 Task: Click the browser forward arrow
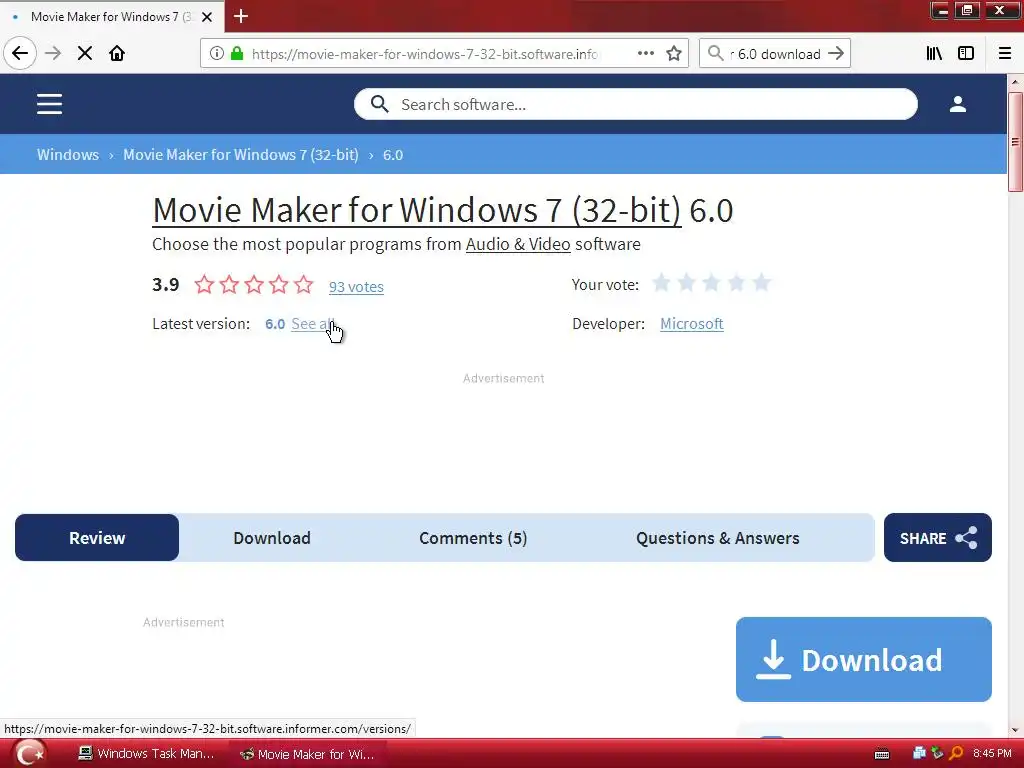click(x=53, y=54)
